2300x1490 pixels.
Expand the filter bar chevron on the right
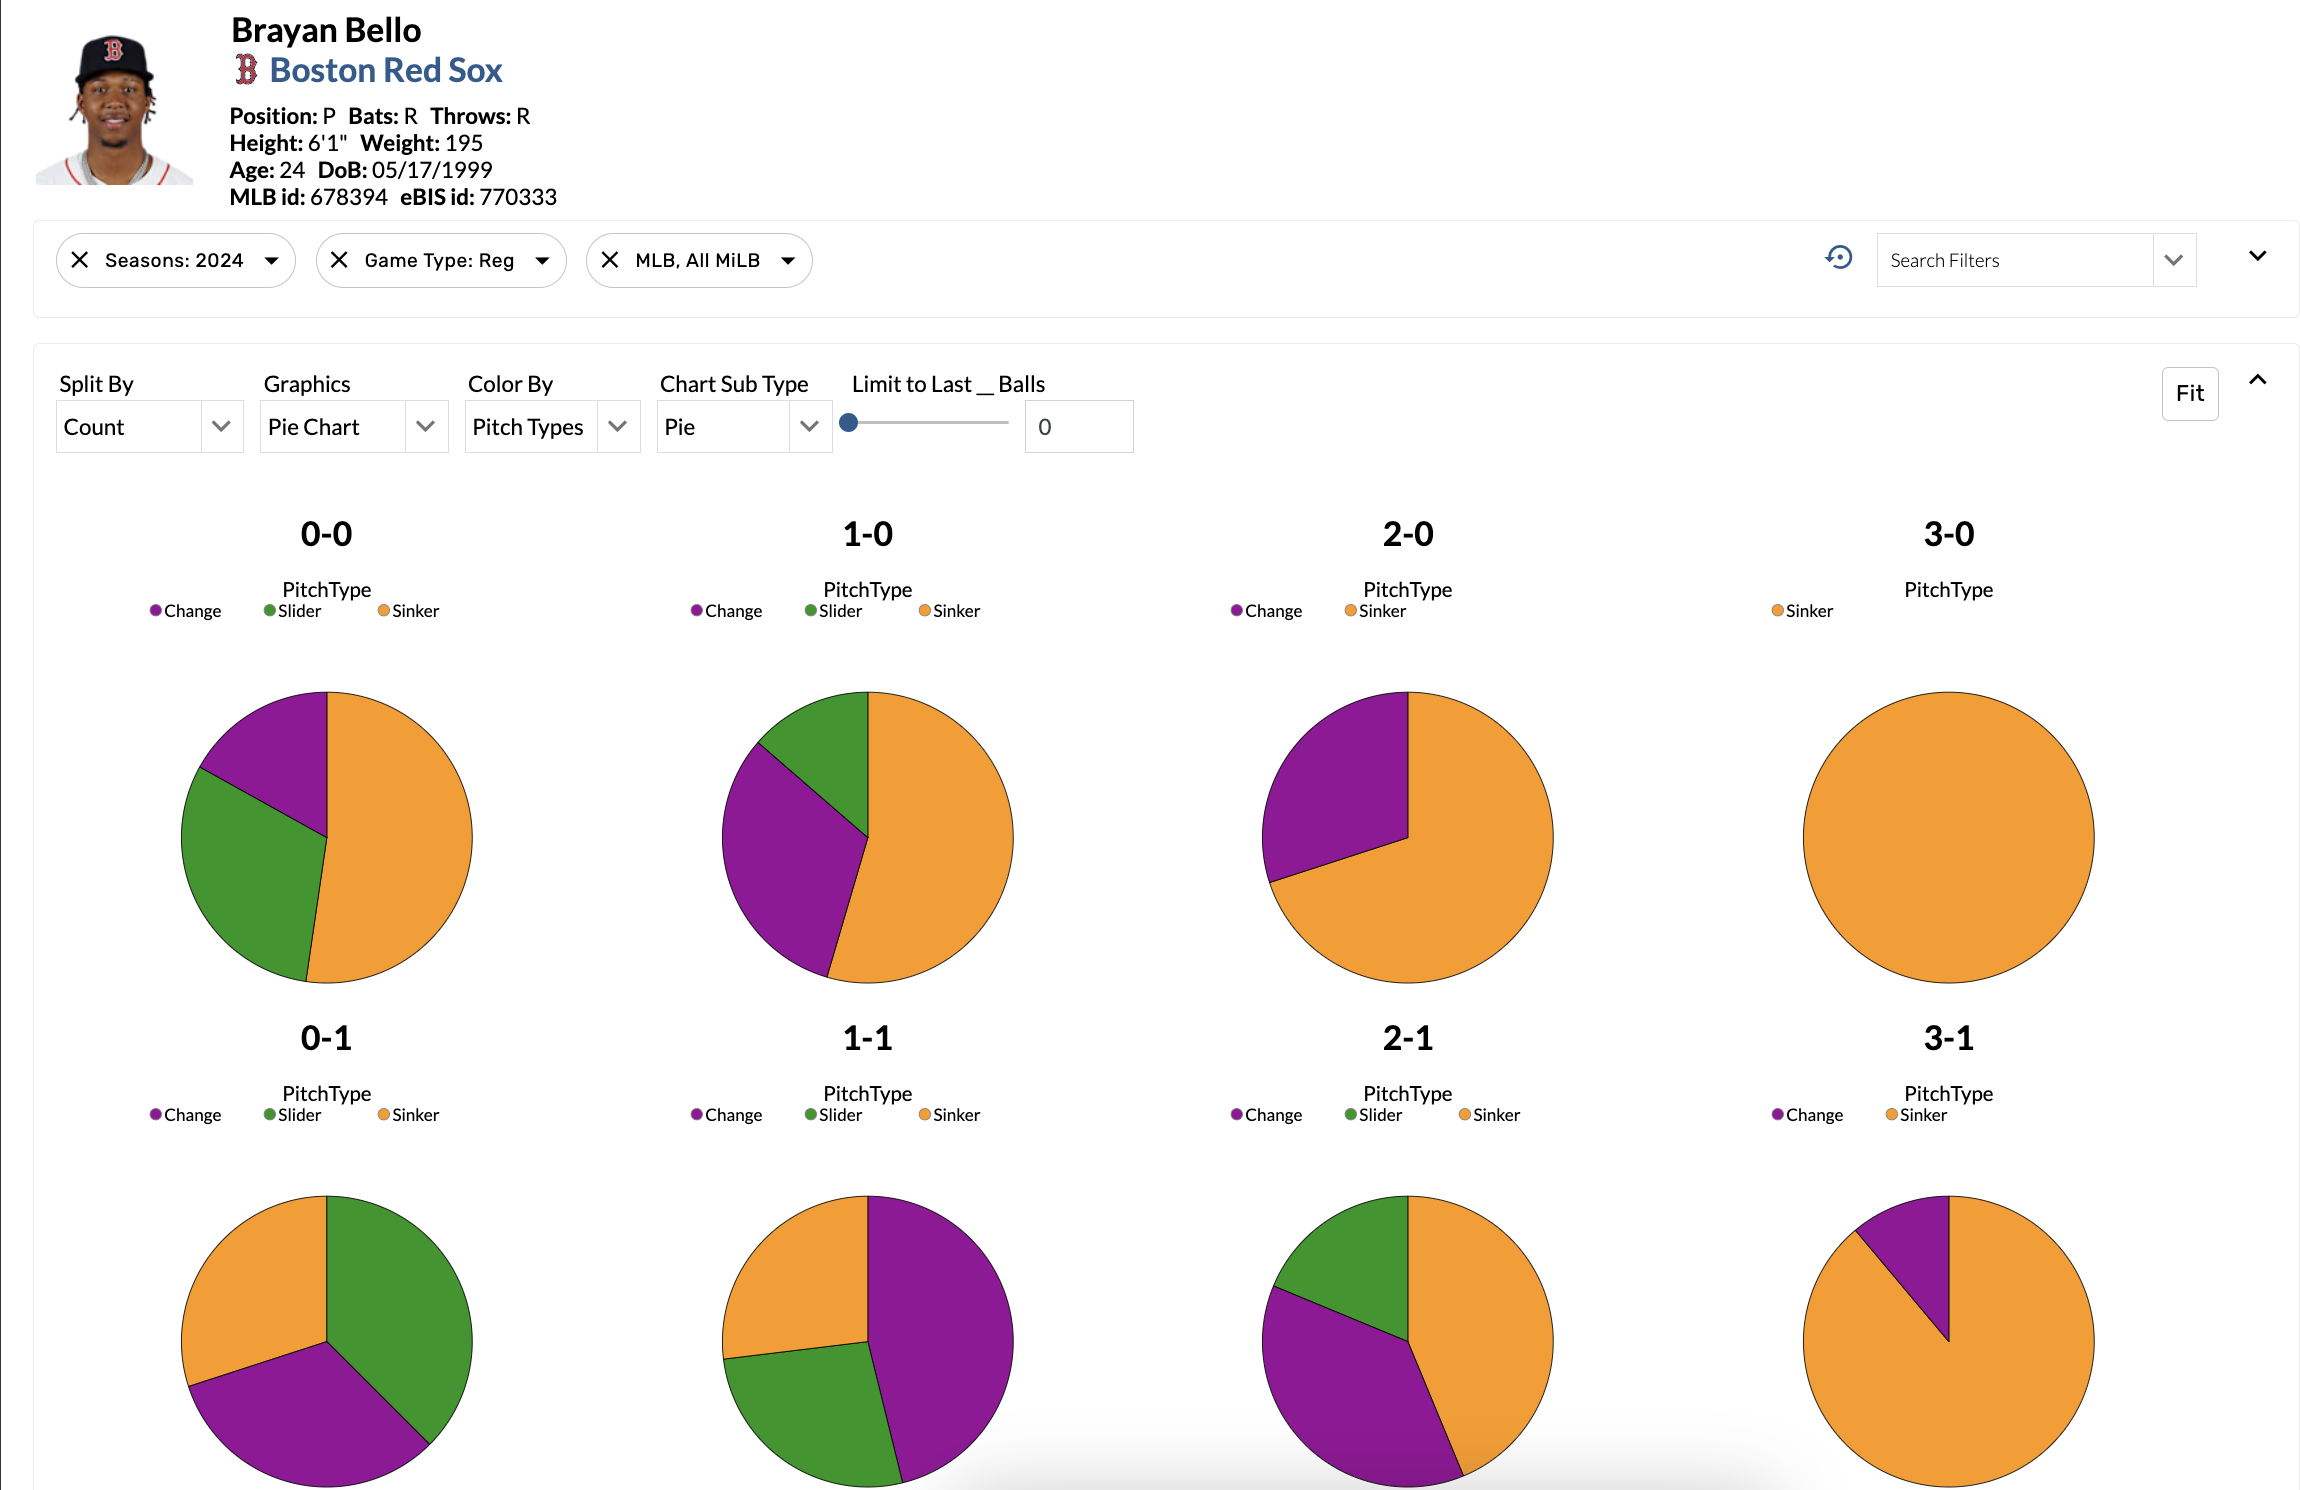point(2257,256)
